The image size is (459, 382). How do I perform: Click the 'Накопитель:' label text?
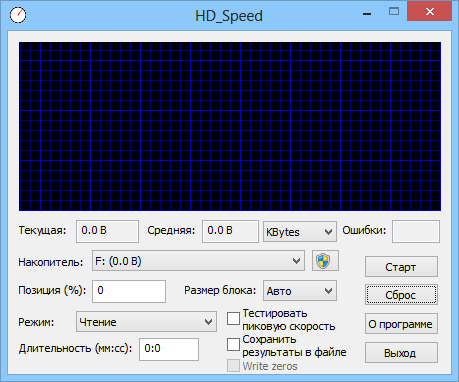pos(51,262)
